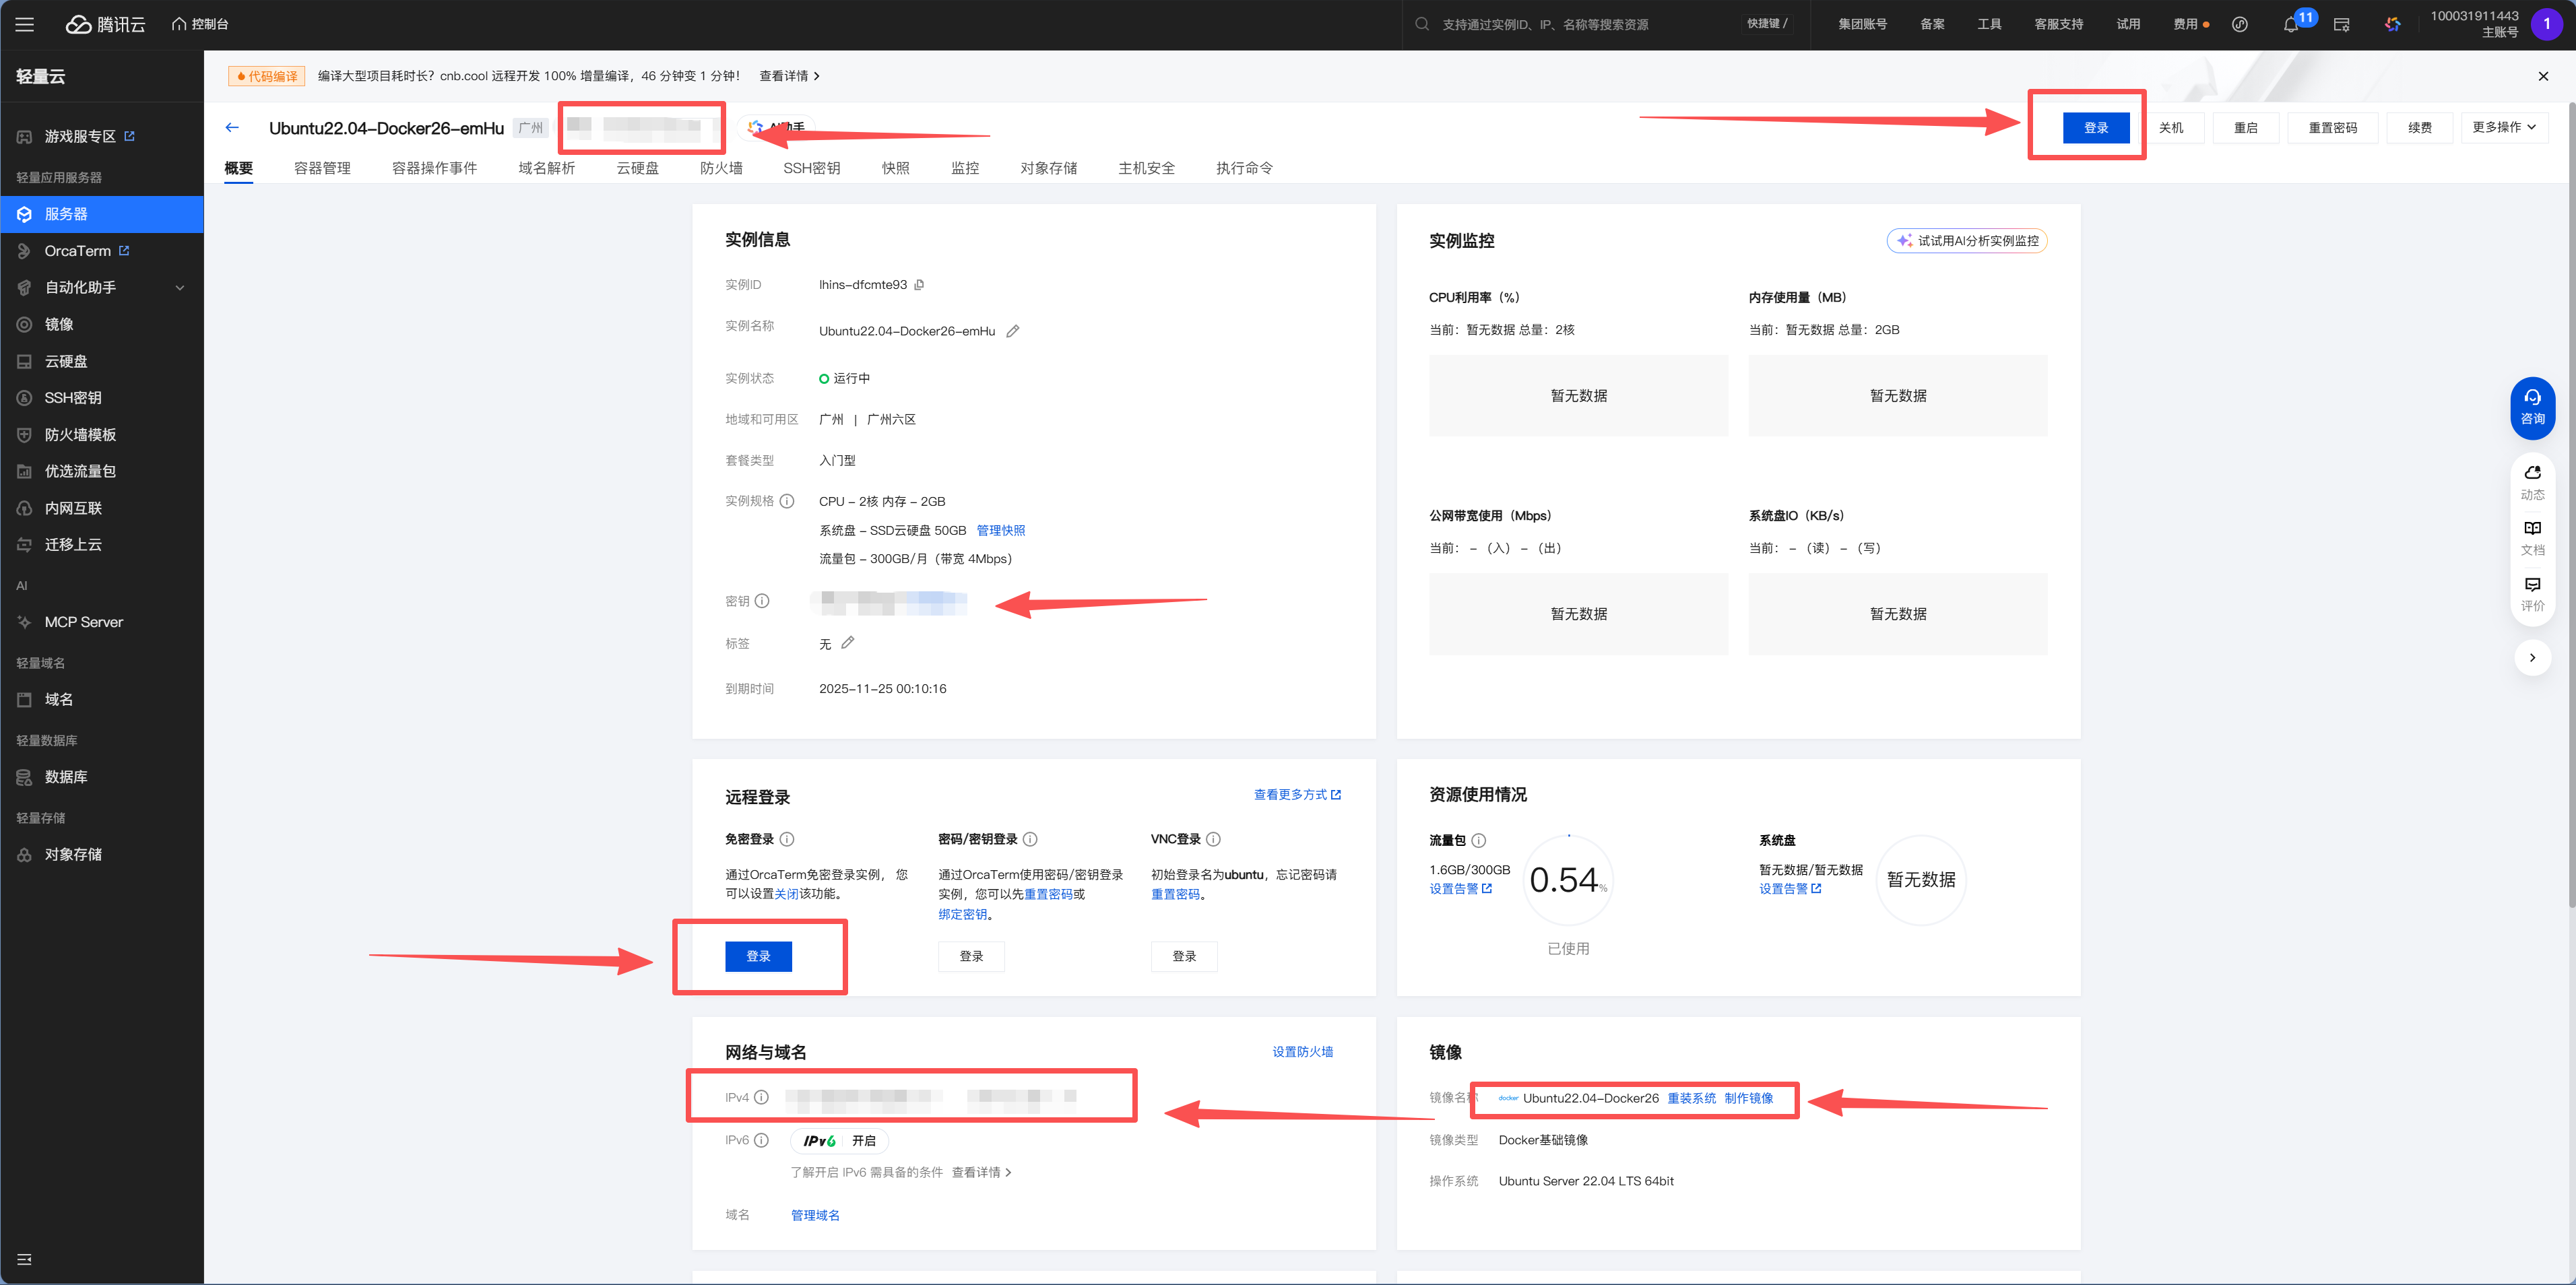Image resolution: width=2576 pixels, height=1285 pixels.
Task: Edit the instance name with the pencil icon
Action: pos(1013,330)
